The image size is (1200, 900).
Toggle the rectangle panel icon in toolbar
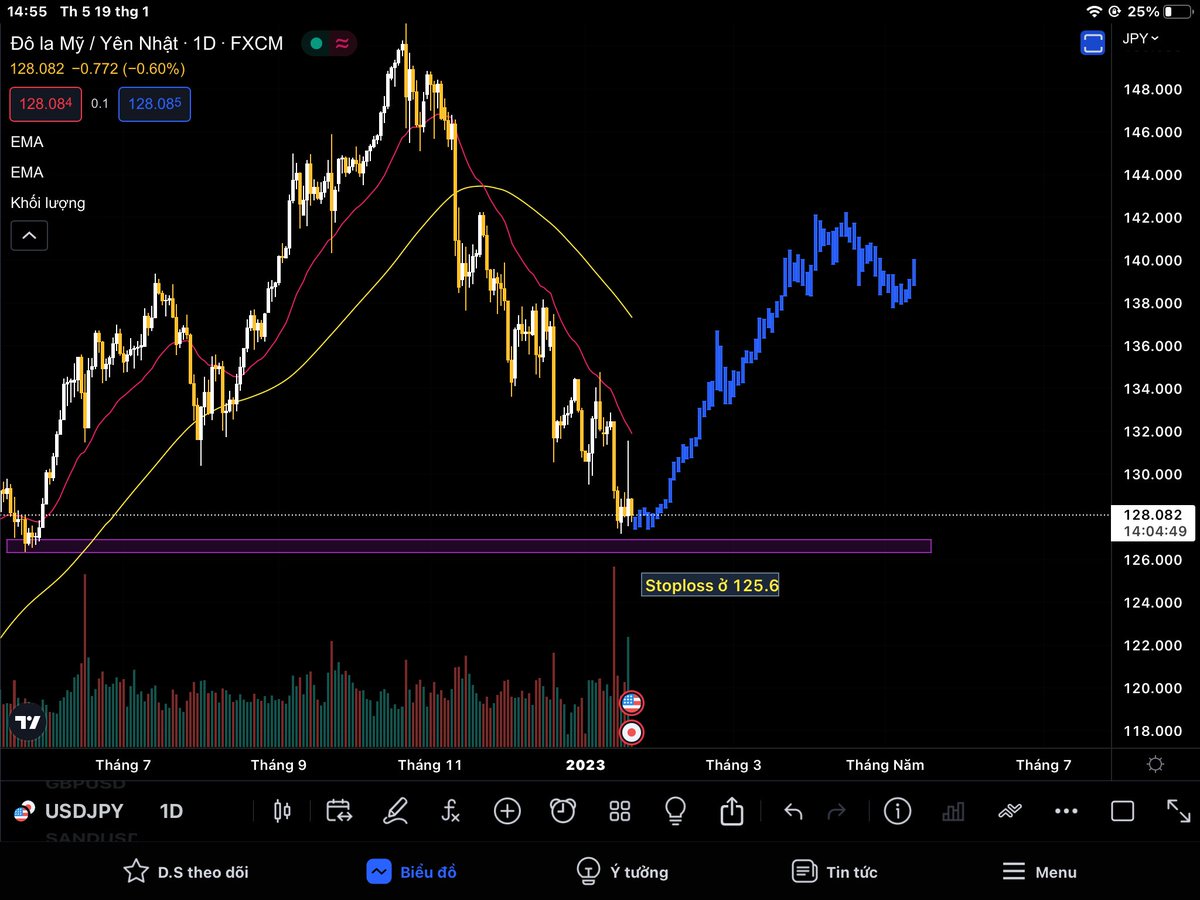click(1123, 811)
